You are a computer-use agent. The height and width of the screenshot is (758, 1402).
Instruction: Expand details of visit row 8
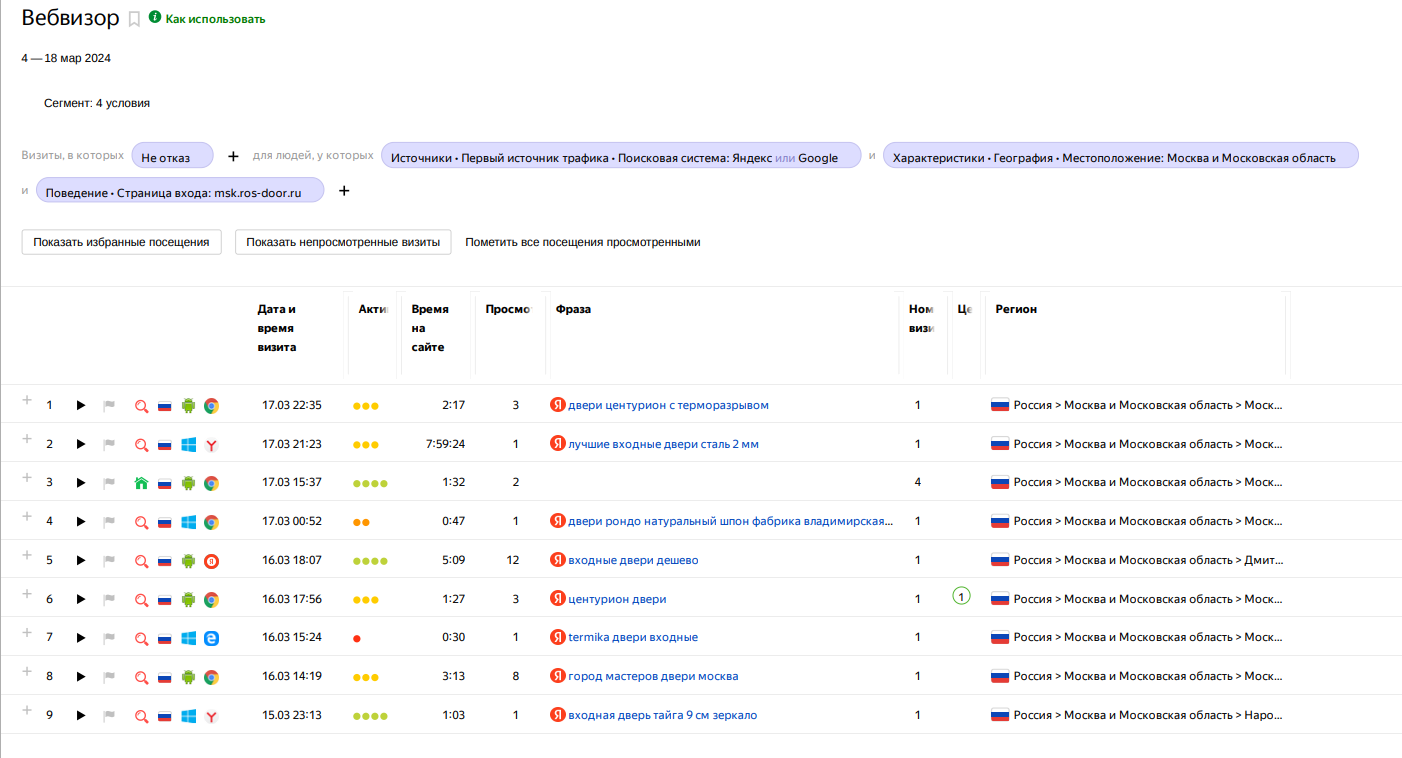point(27,671)
